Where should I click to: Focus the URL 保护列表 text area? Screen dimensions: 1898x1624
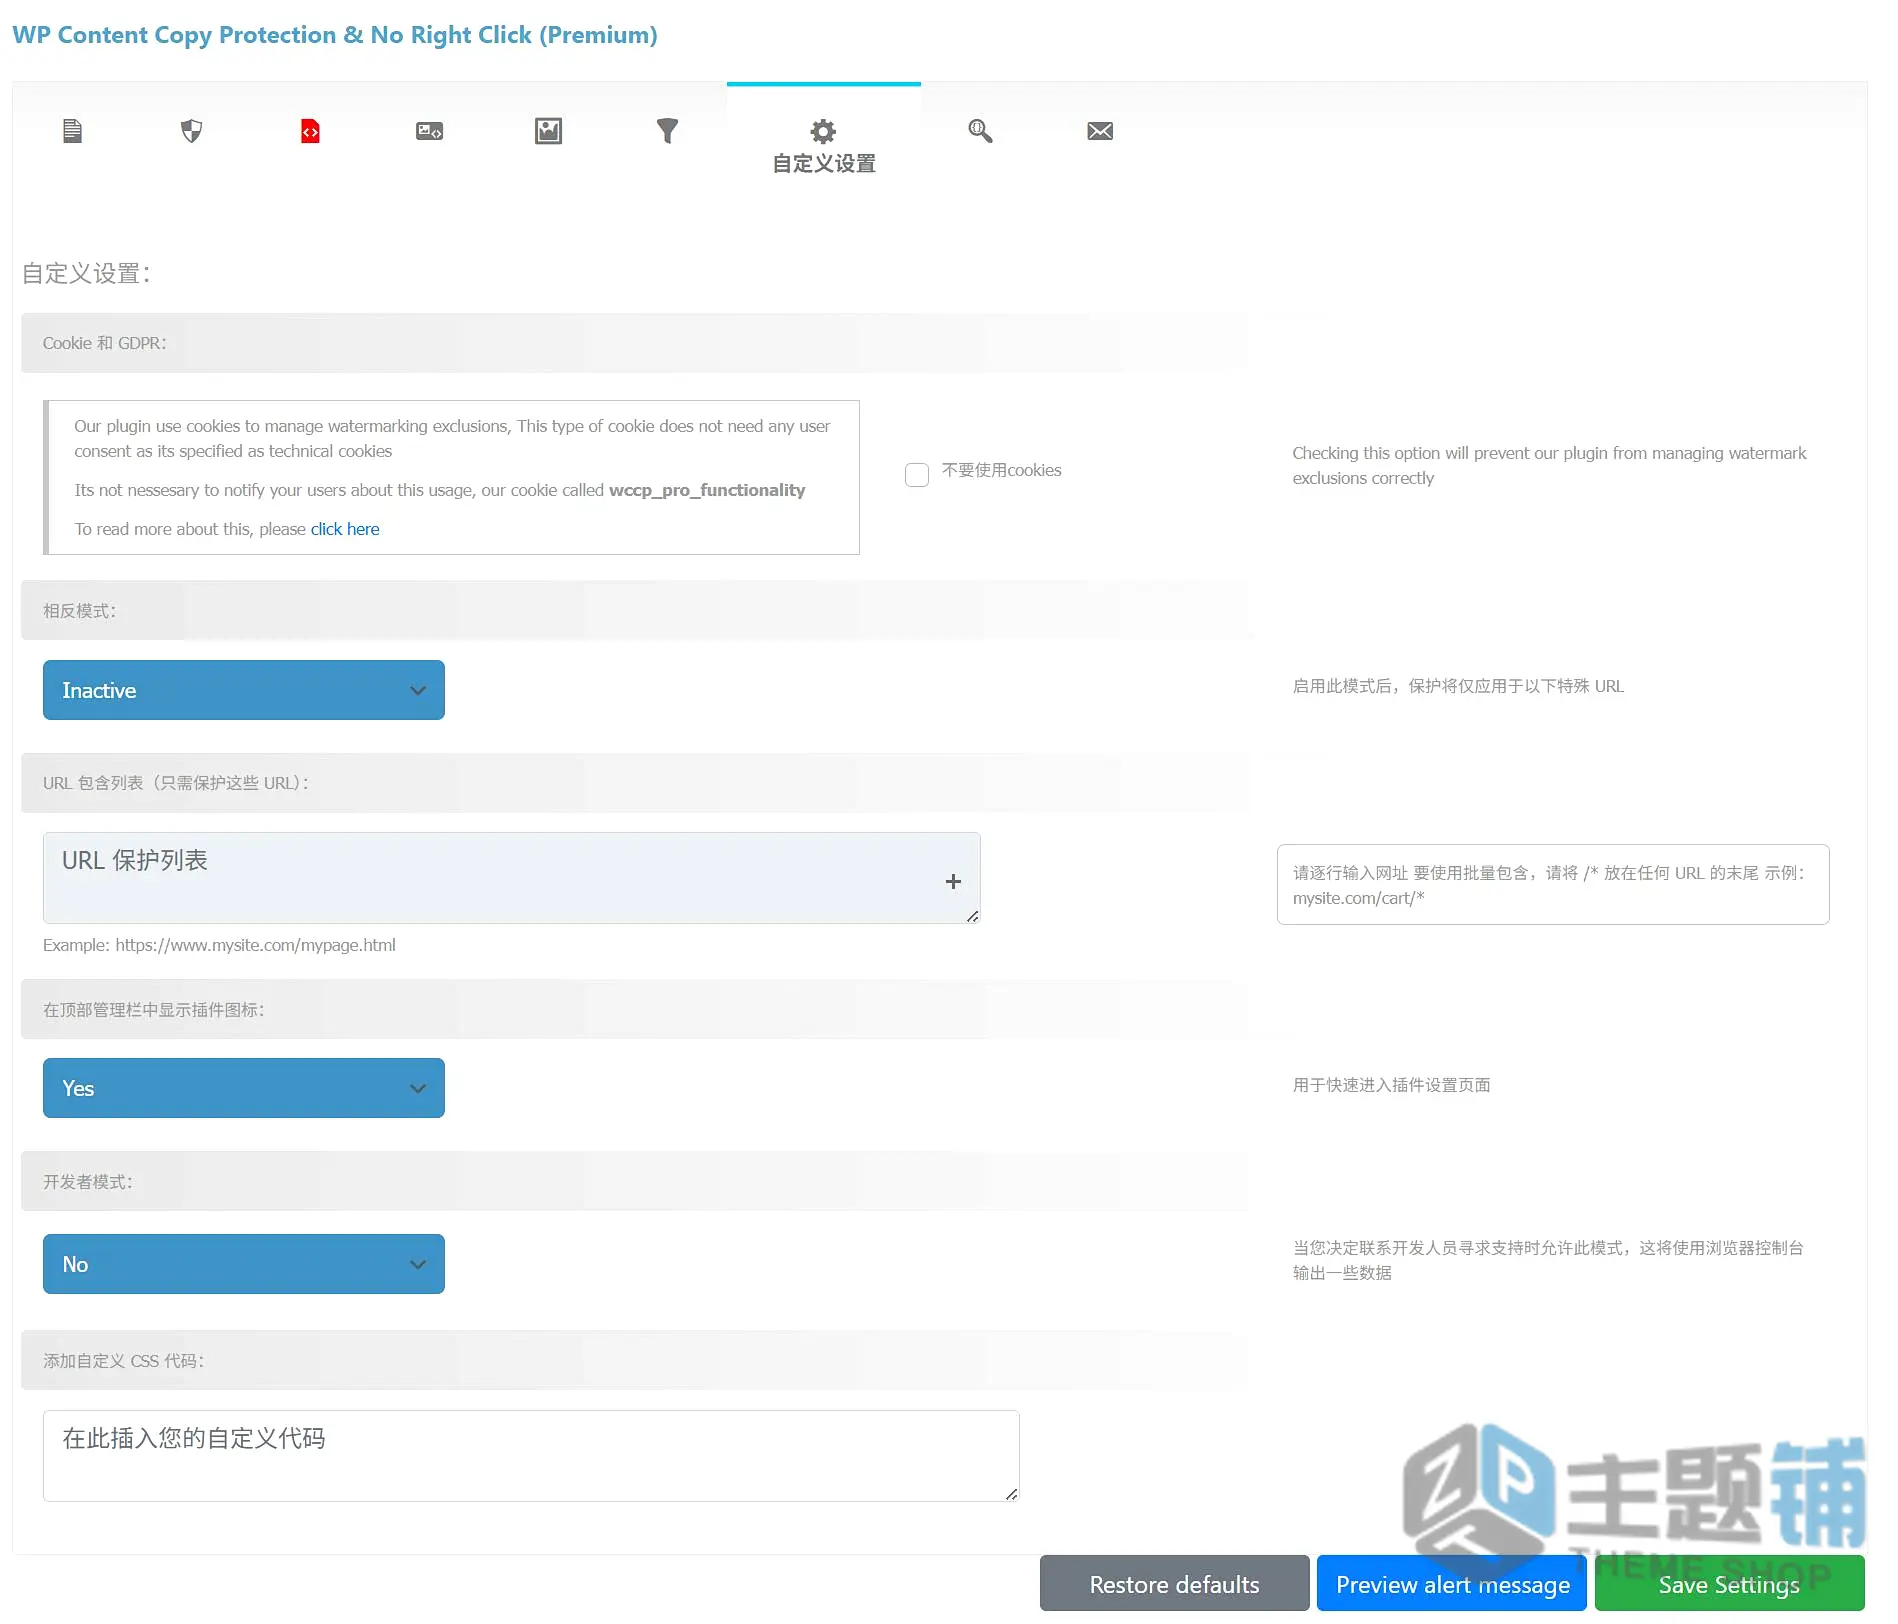click(x=511, y=878)
